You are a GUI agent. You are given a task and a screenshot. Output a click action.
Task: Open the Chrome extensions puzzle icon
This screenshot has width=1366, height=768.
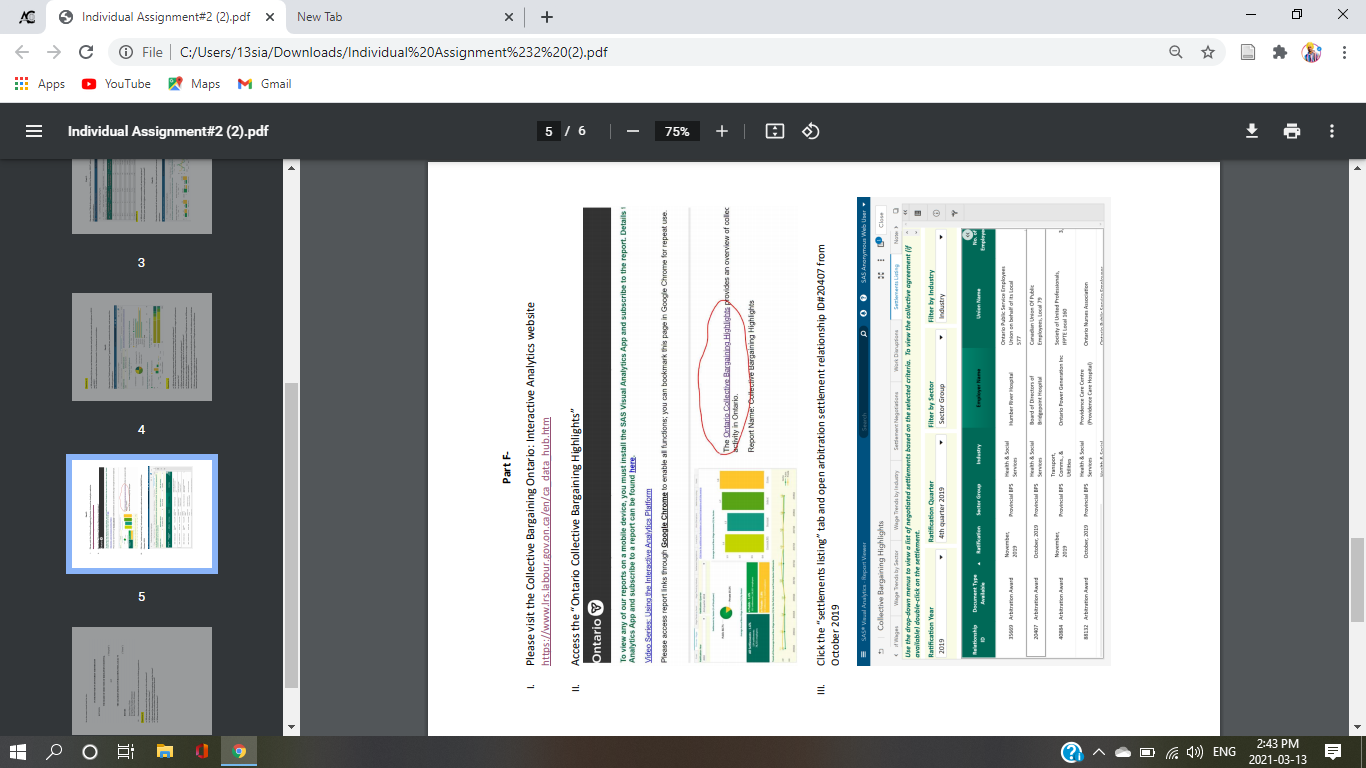pyautogui.click(x=1280, y=52)
